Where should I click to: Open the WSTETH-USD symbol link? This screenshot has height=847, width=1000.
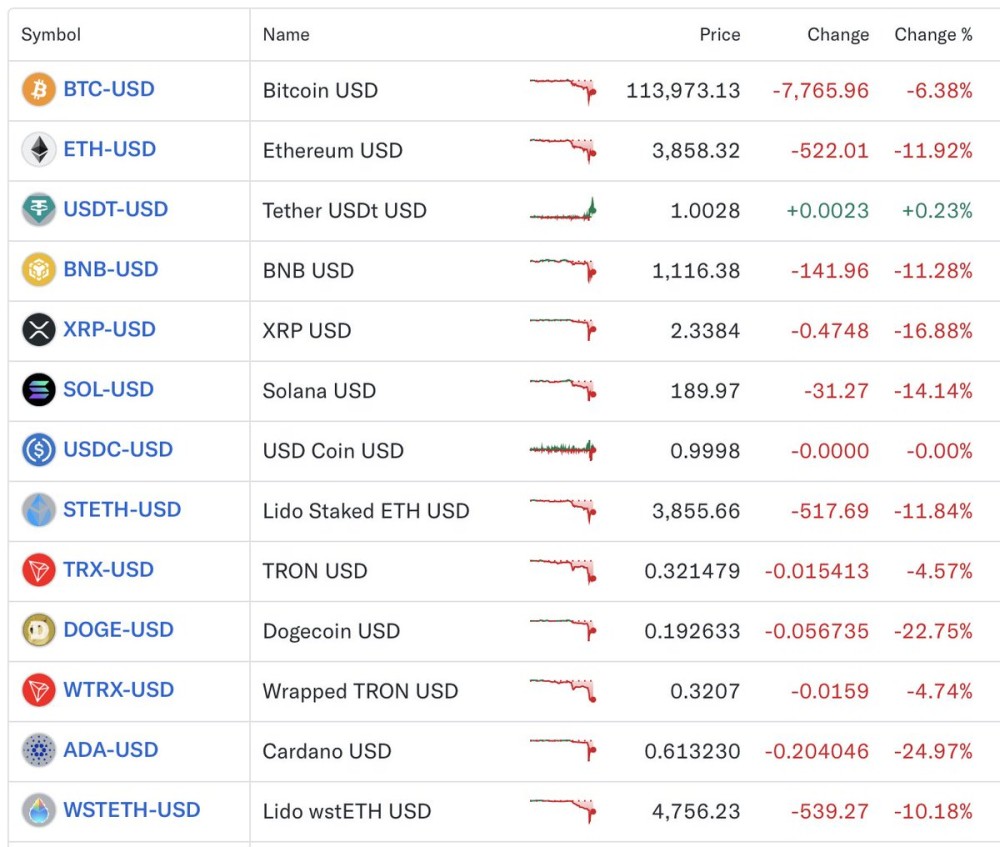[x=132, y=809]
